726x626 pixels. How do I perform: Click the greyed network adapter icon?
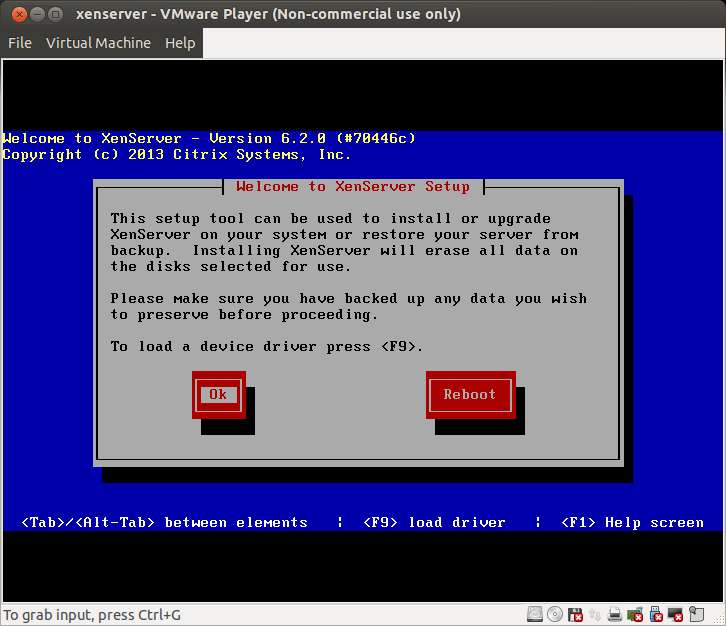(x=595, y=614)
